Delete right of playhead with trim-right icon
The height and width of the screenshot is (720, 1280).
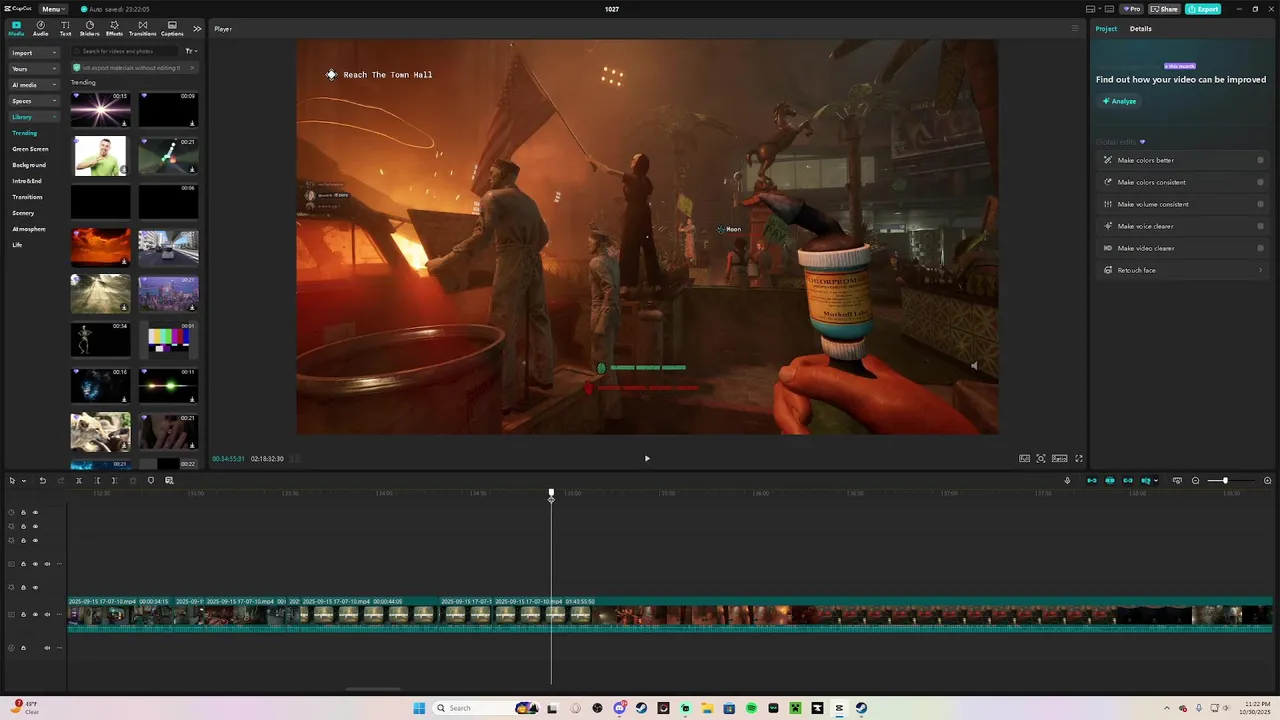coord(114,480)
